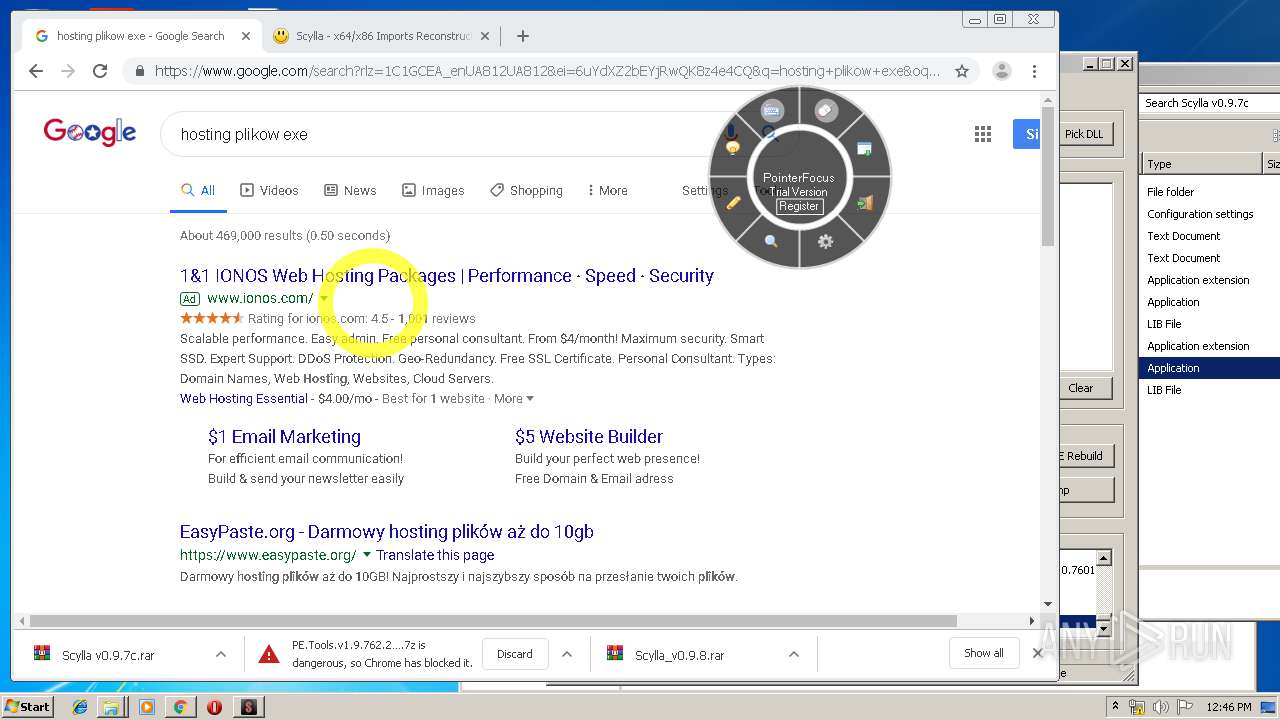Select the All results tab
Viewport: 1280px width, 720px height.
198,190
